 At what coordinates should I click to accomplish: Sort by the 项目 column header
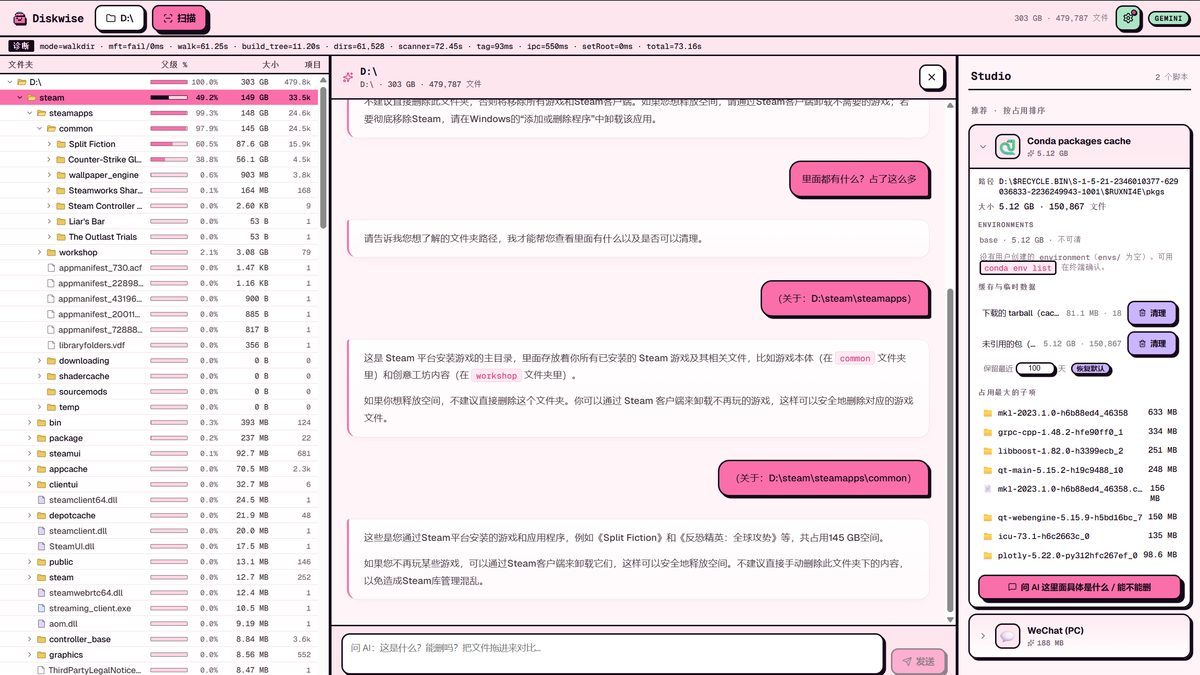312,64
